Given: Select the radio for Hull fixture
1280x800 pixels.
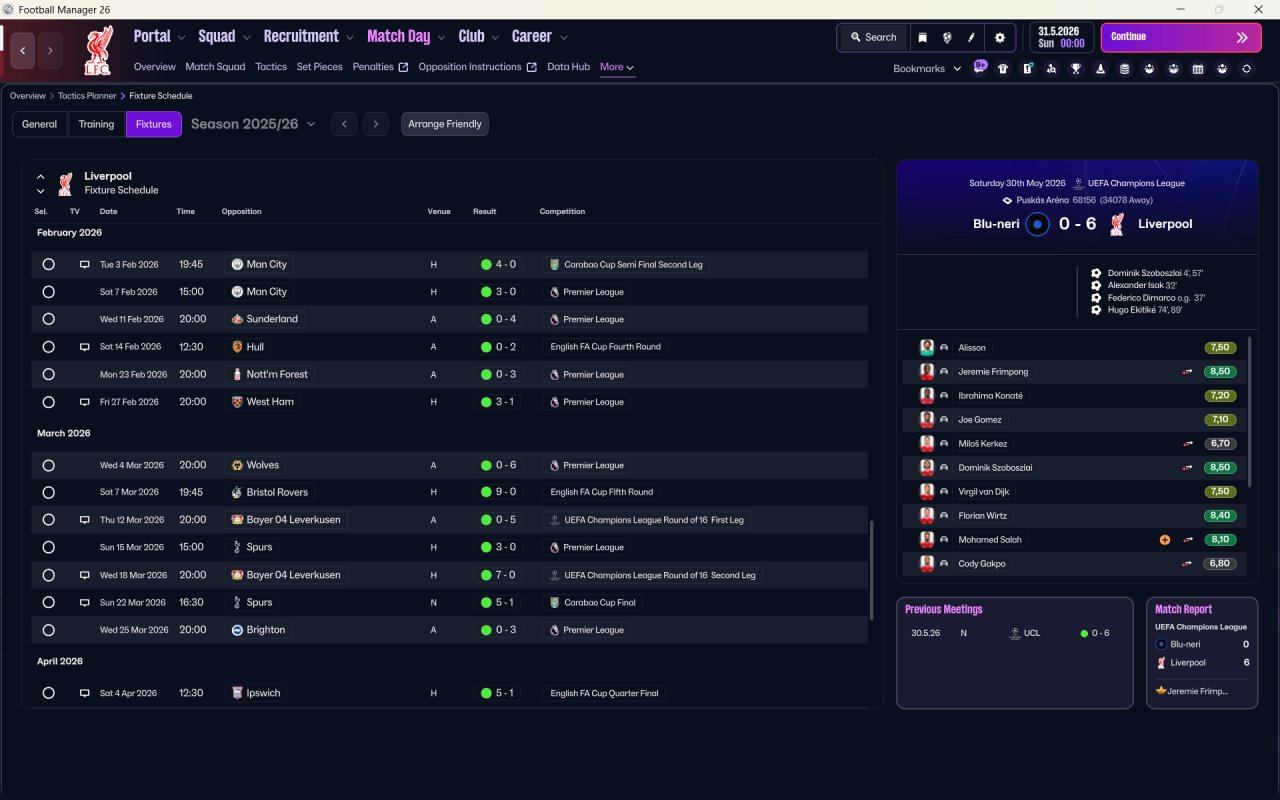Looking at the screenshot, I should pos(48,347).
